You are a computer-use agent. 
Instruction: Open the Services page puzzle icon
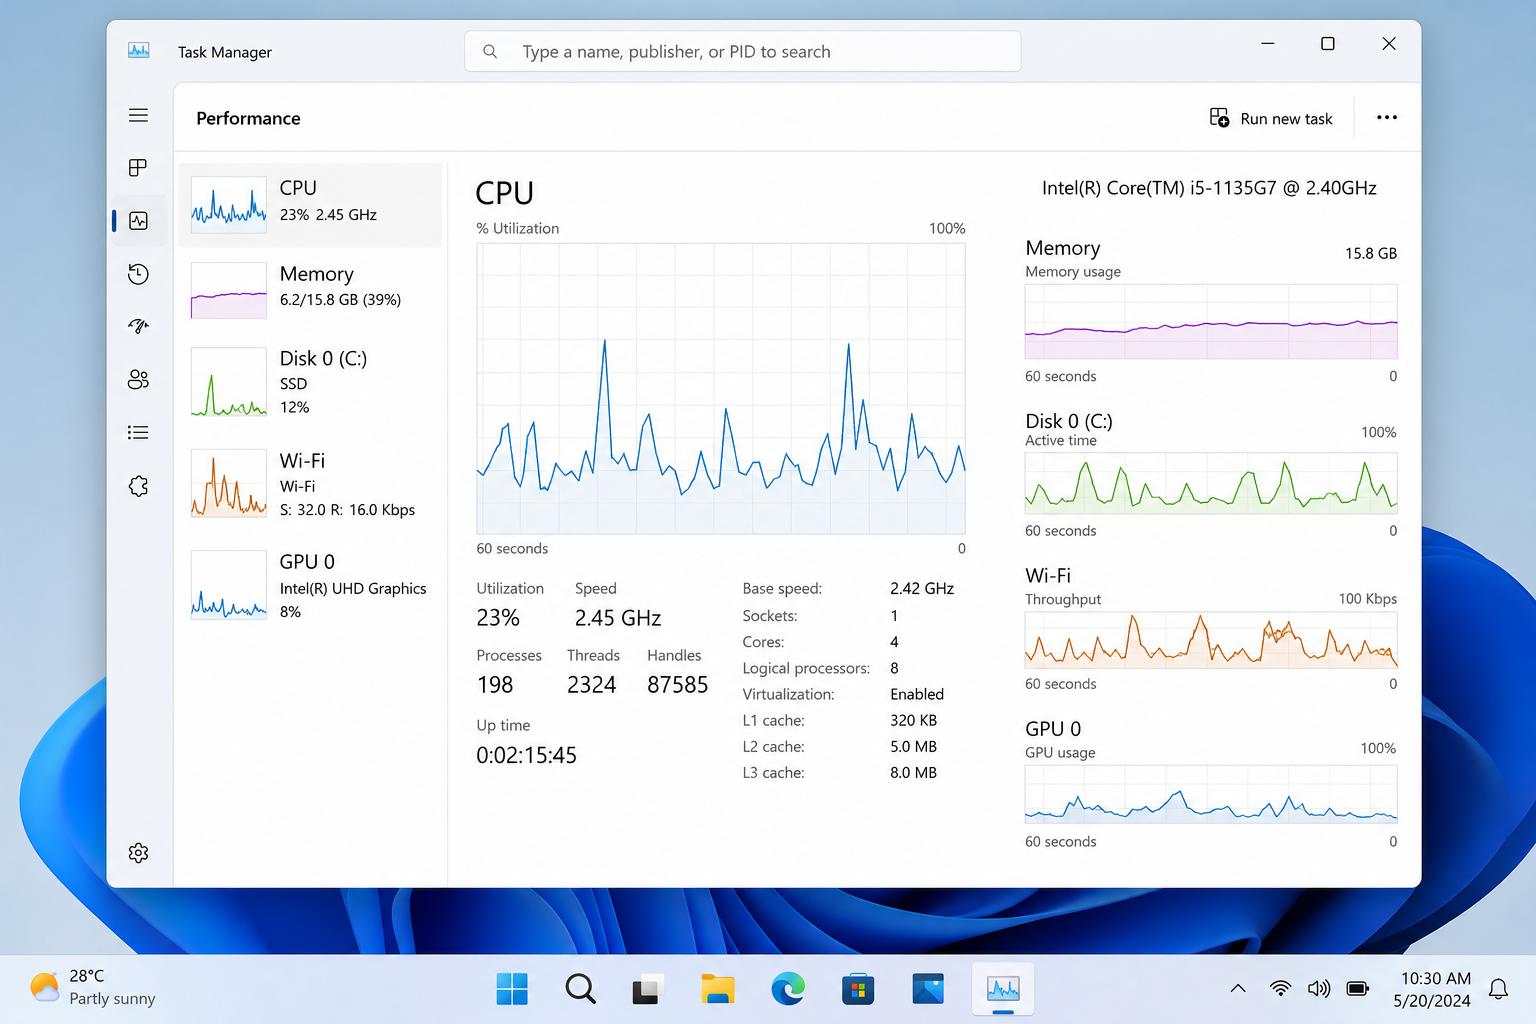[138, 486]
